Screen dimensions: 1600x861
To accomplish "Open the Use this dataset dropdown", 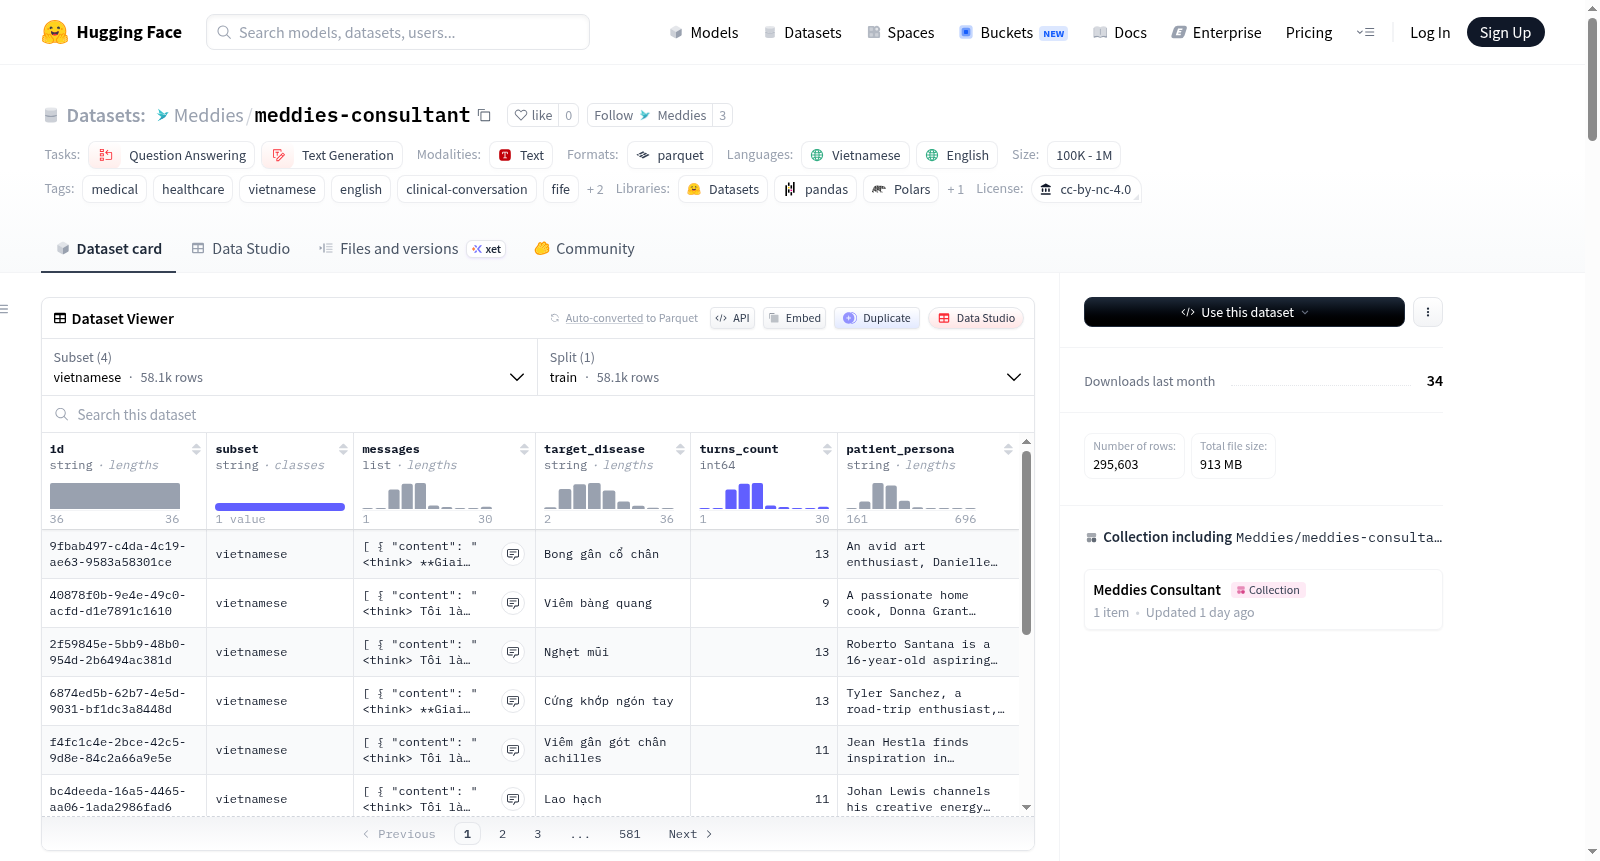I will (x=1244, y=312).
